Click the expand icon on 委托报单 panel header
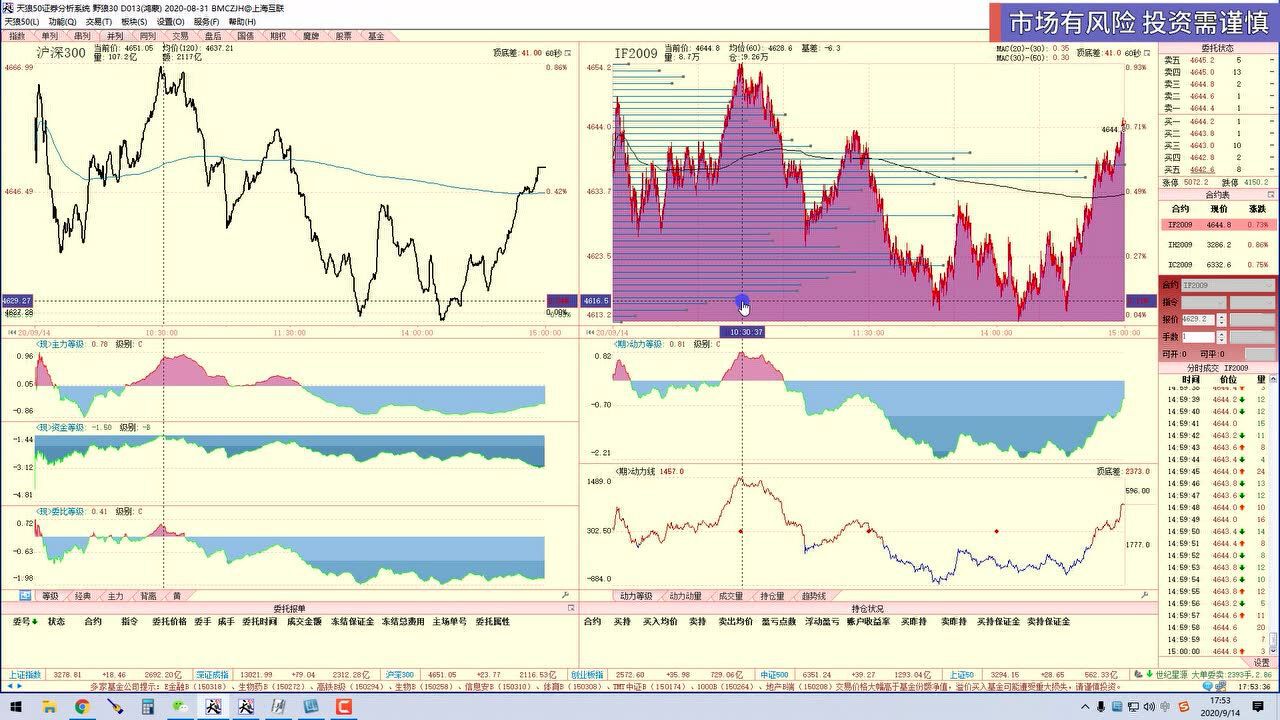 [x=571, y=608]
